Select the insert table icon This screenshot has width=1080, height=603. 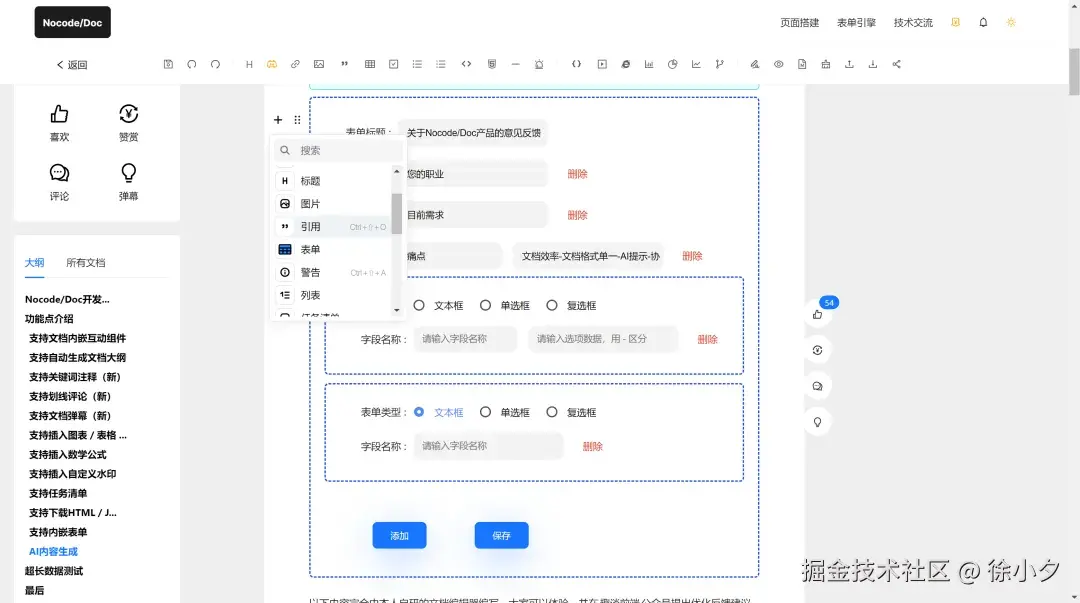point(369,63)
